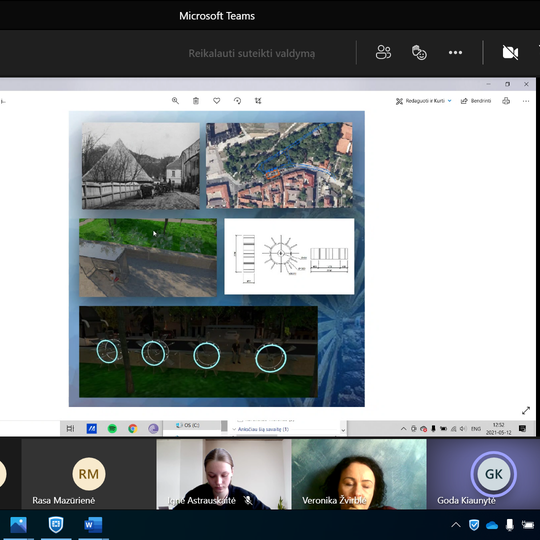Click the Bendrinti share button

pos(476,101)
